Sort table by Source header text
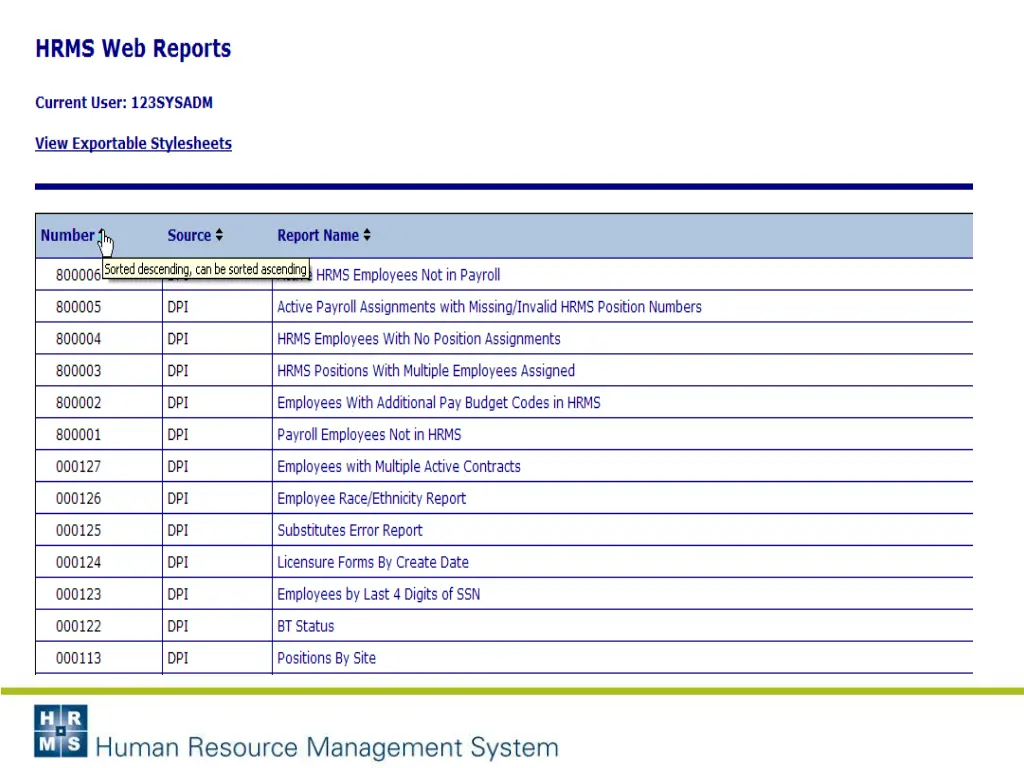This screenshot has width=1024, height=768. pyautogui.click(x=189, y=235)
